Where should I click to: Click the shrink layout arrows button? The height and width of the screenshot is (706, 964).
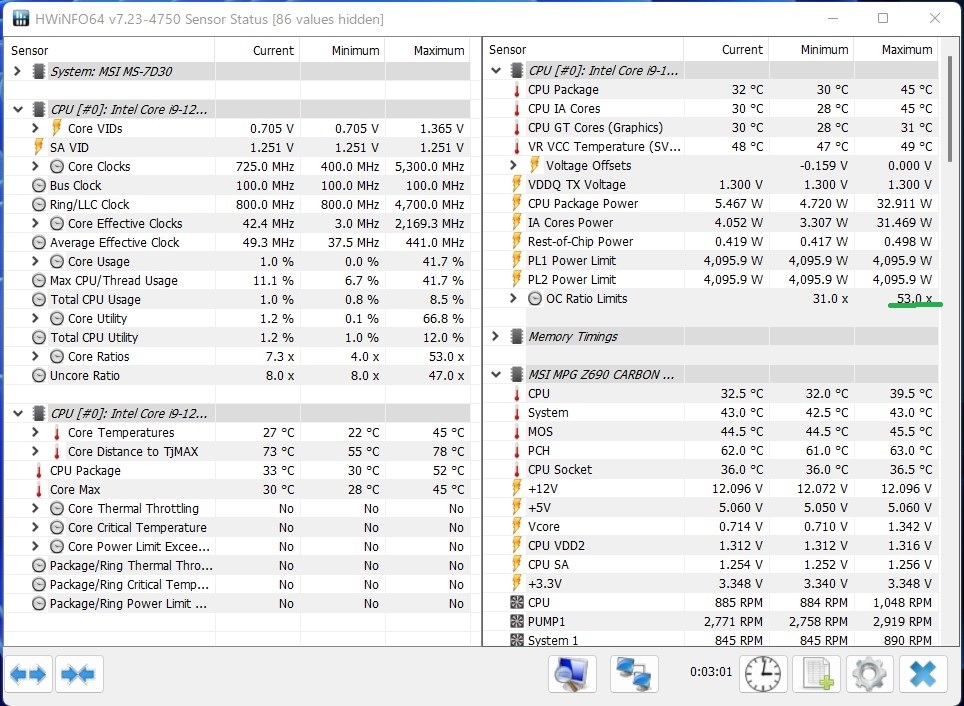(x=79, y=674)
